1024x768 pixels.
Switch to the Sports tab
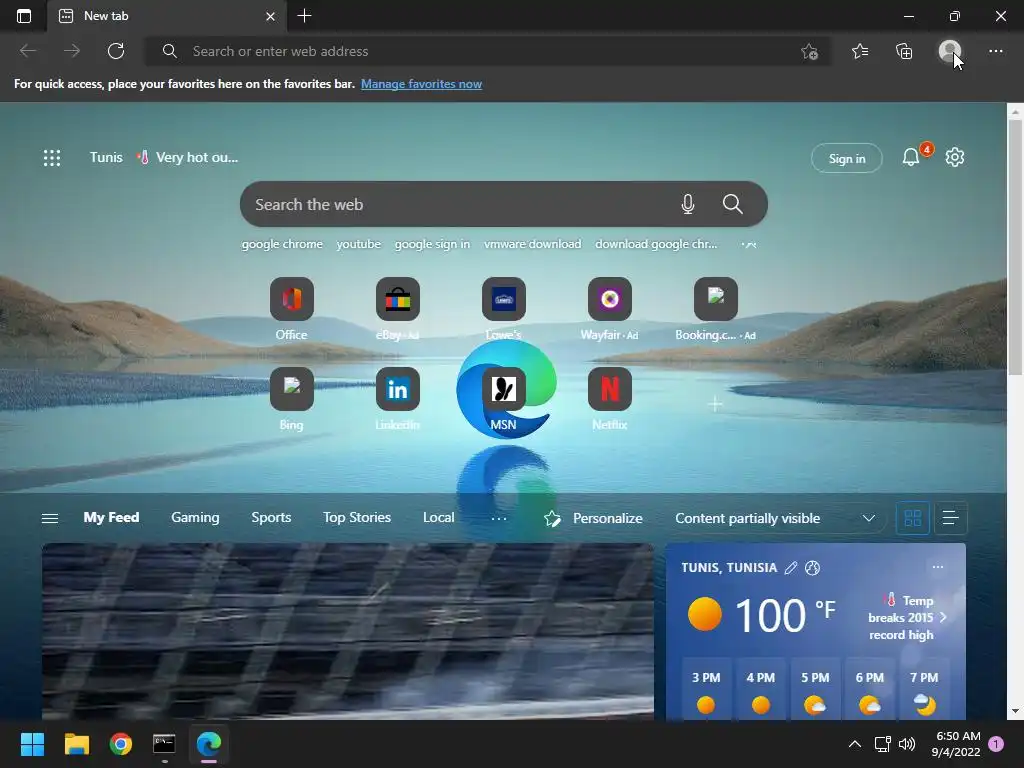(271, 517)
